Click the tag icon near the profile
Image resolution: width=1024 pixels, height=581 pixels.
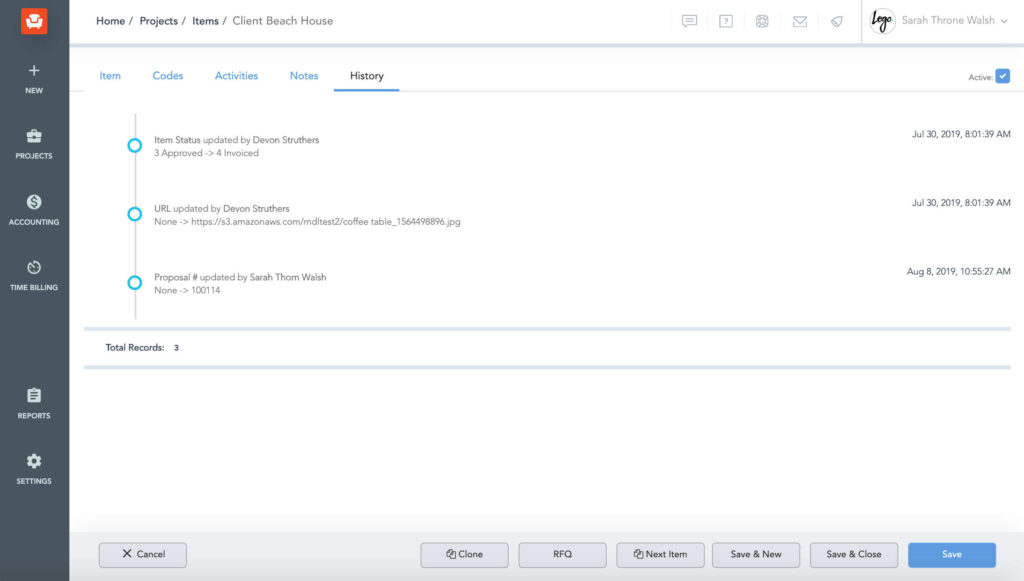(836, 21)
